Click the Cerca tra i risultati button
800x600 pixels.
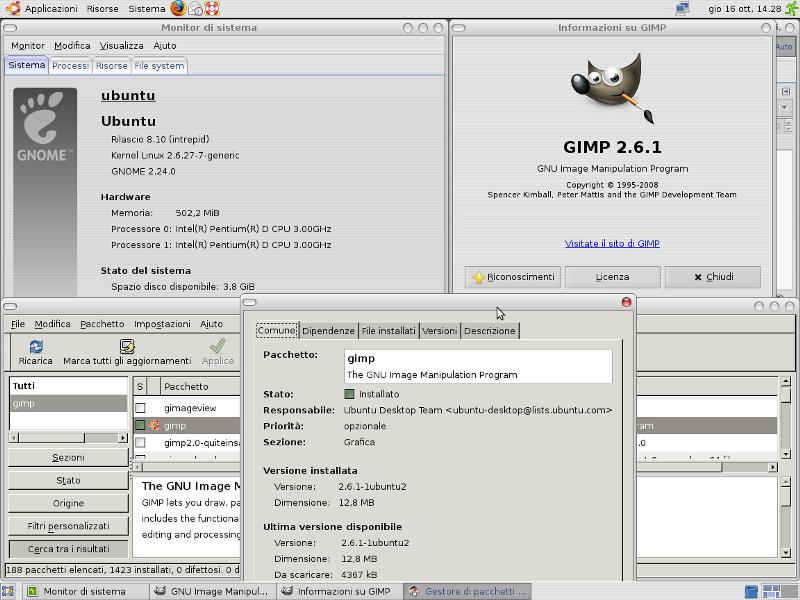(x=68, y=549)
